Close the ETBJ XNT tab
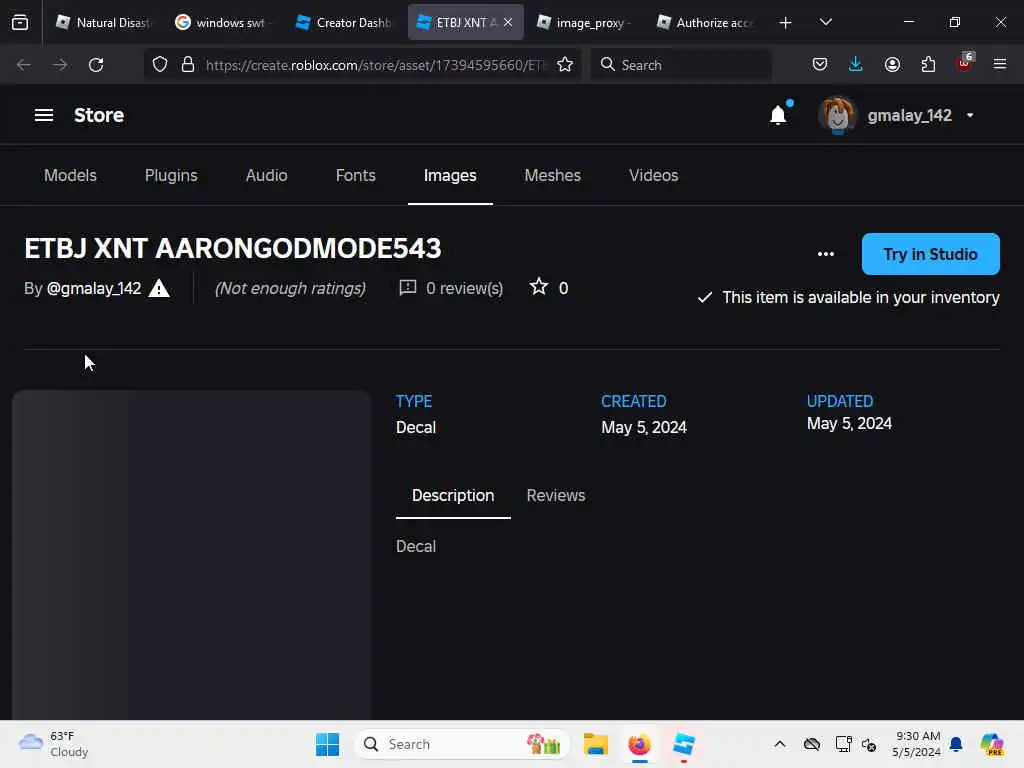This screenshot has height=768, width=1024. click(508, 23)
